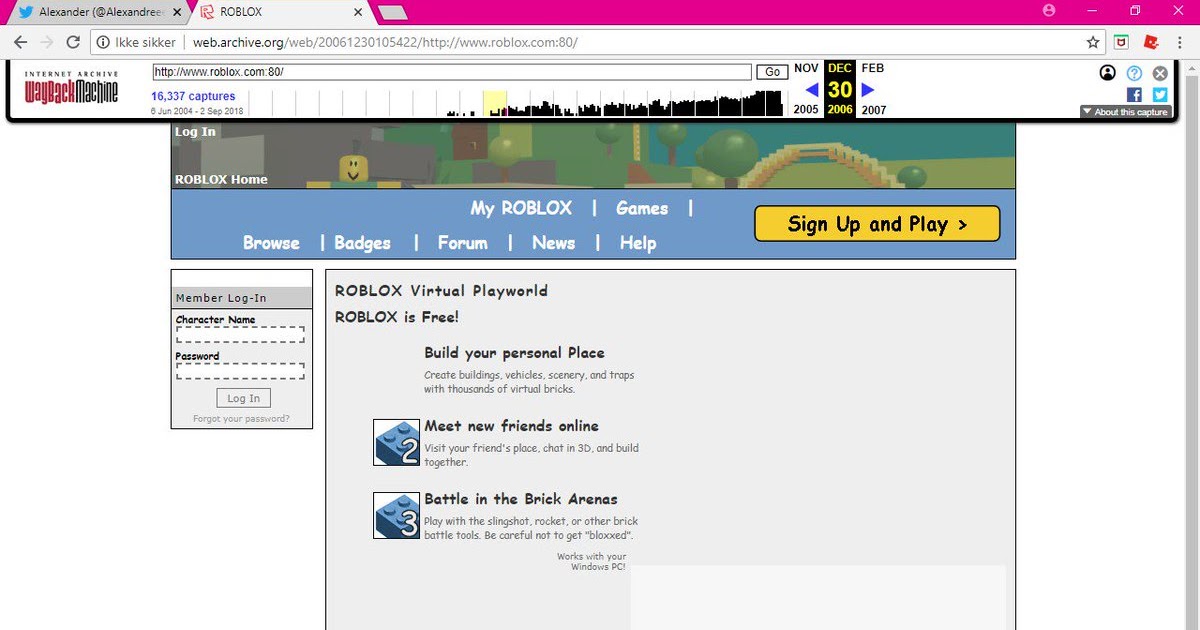Click the Wayback URL input field
Viewport: 1200px width, 630px height.
click(x=451, y=72)
